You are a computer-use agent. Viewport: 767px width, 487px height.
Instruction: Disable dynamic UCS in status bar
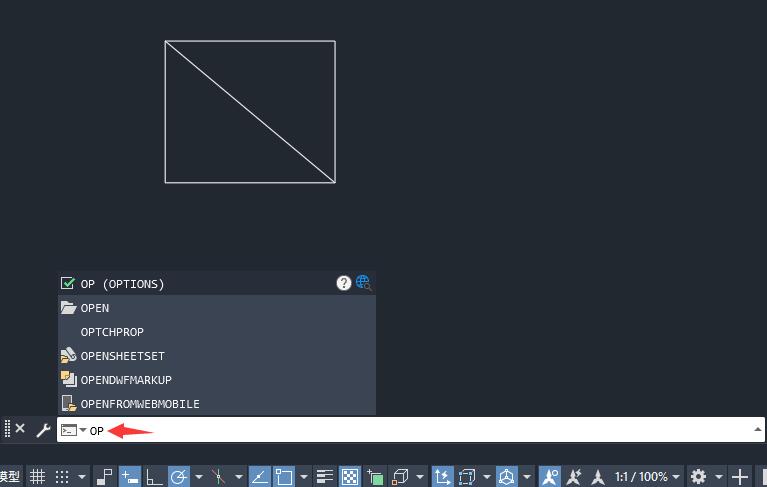pyautogui.click(x=443, y=476)
